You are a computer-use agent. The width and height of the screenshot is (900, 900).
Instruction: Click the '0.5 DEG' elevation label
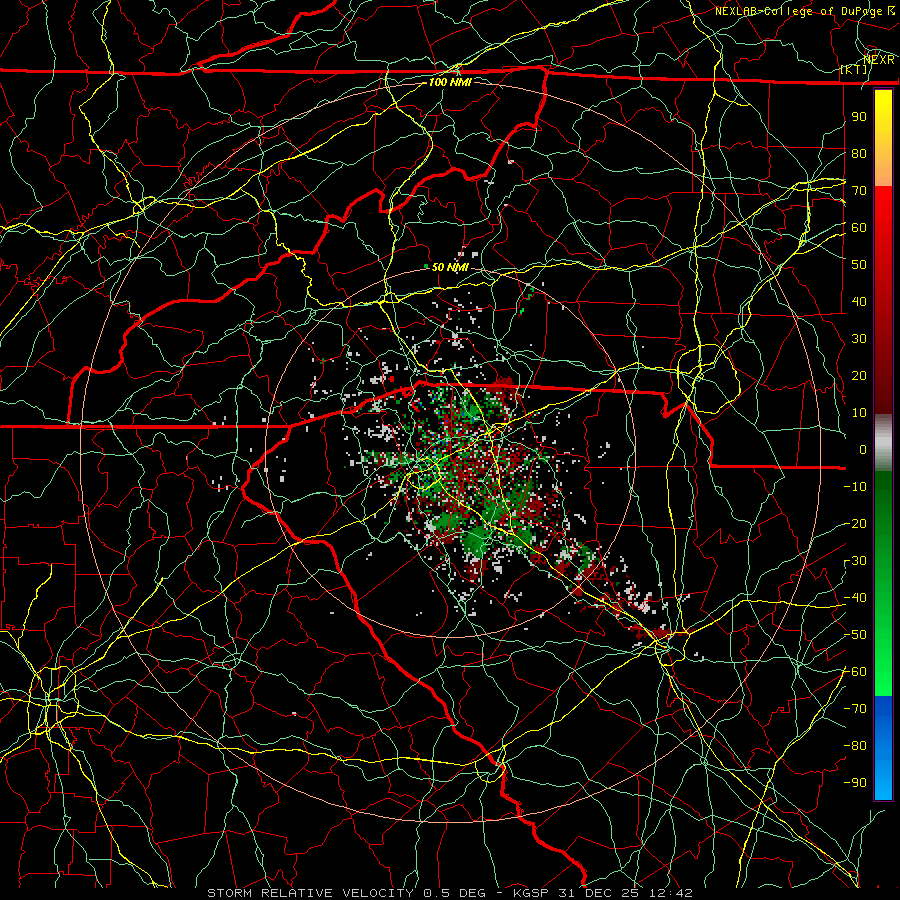point(455,893)
